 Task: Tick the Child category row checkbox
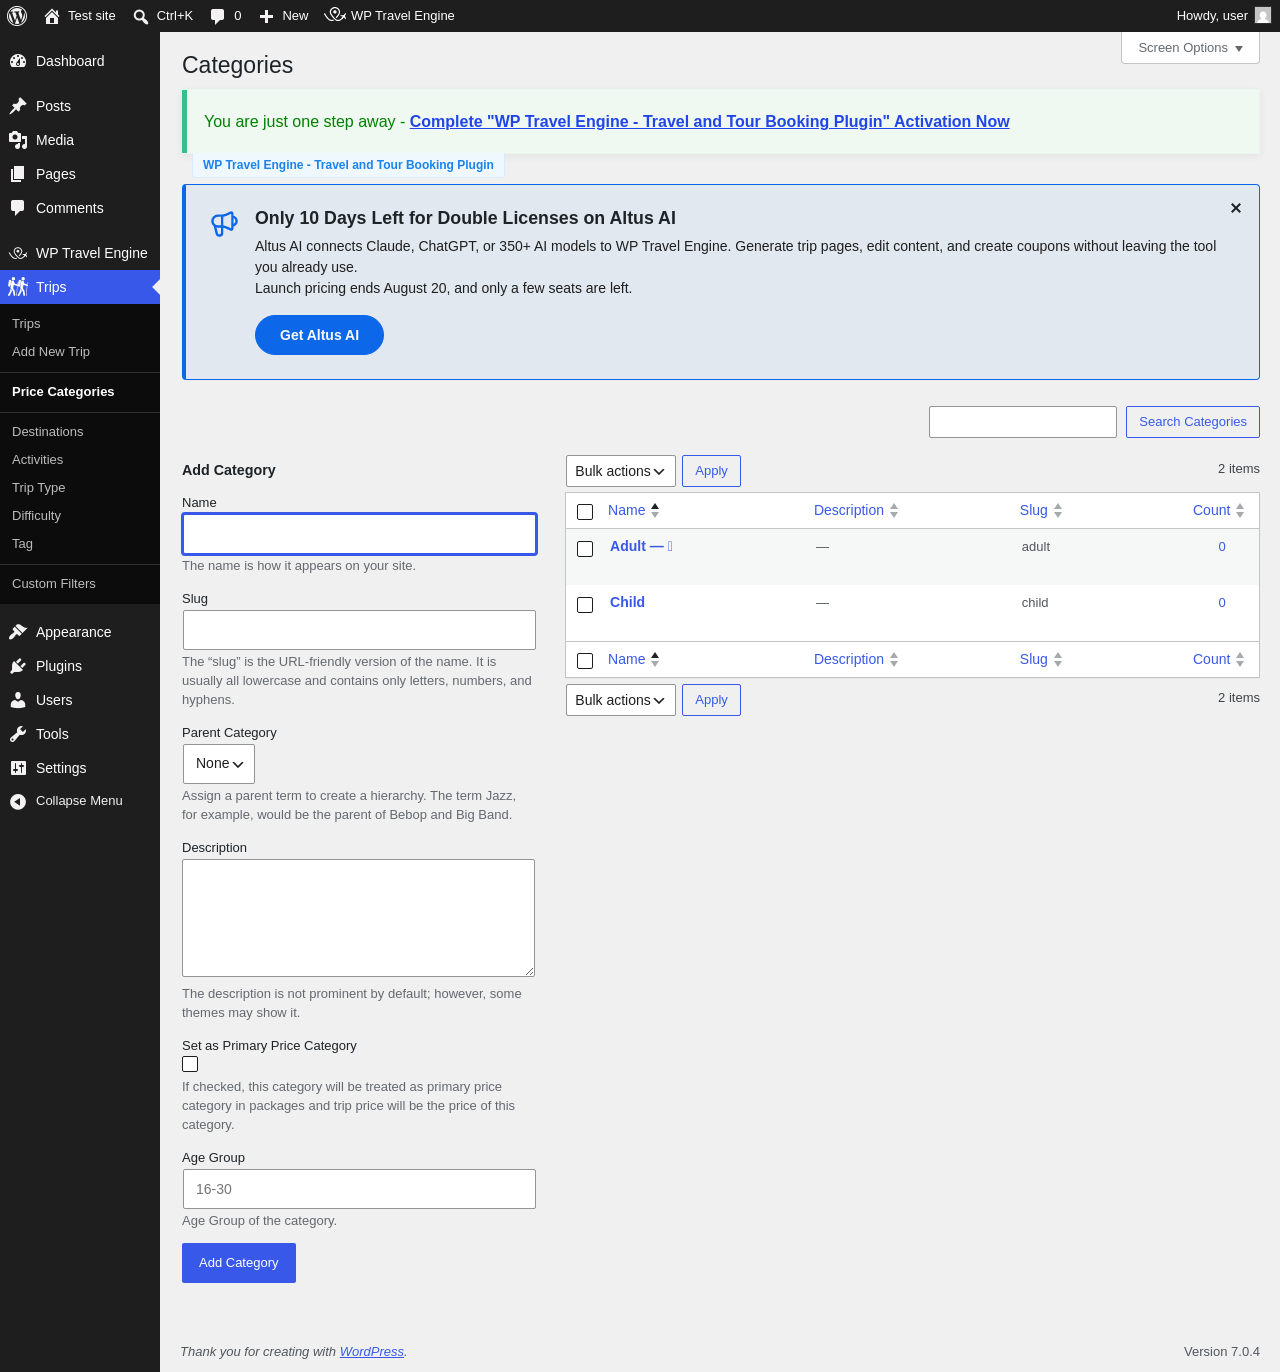pos(586,605)
